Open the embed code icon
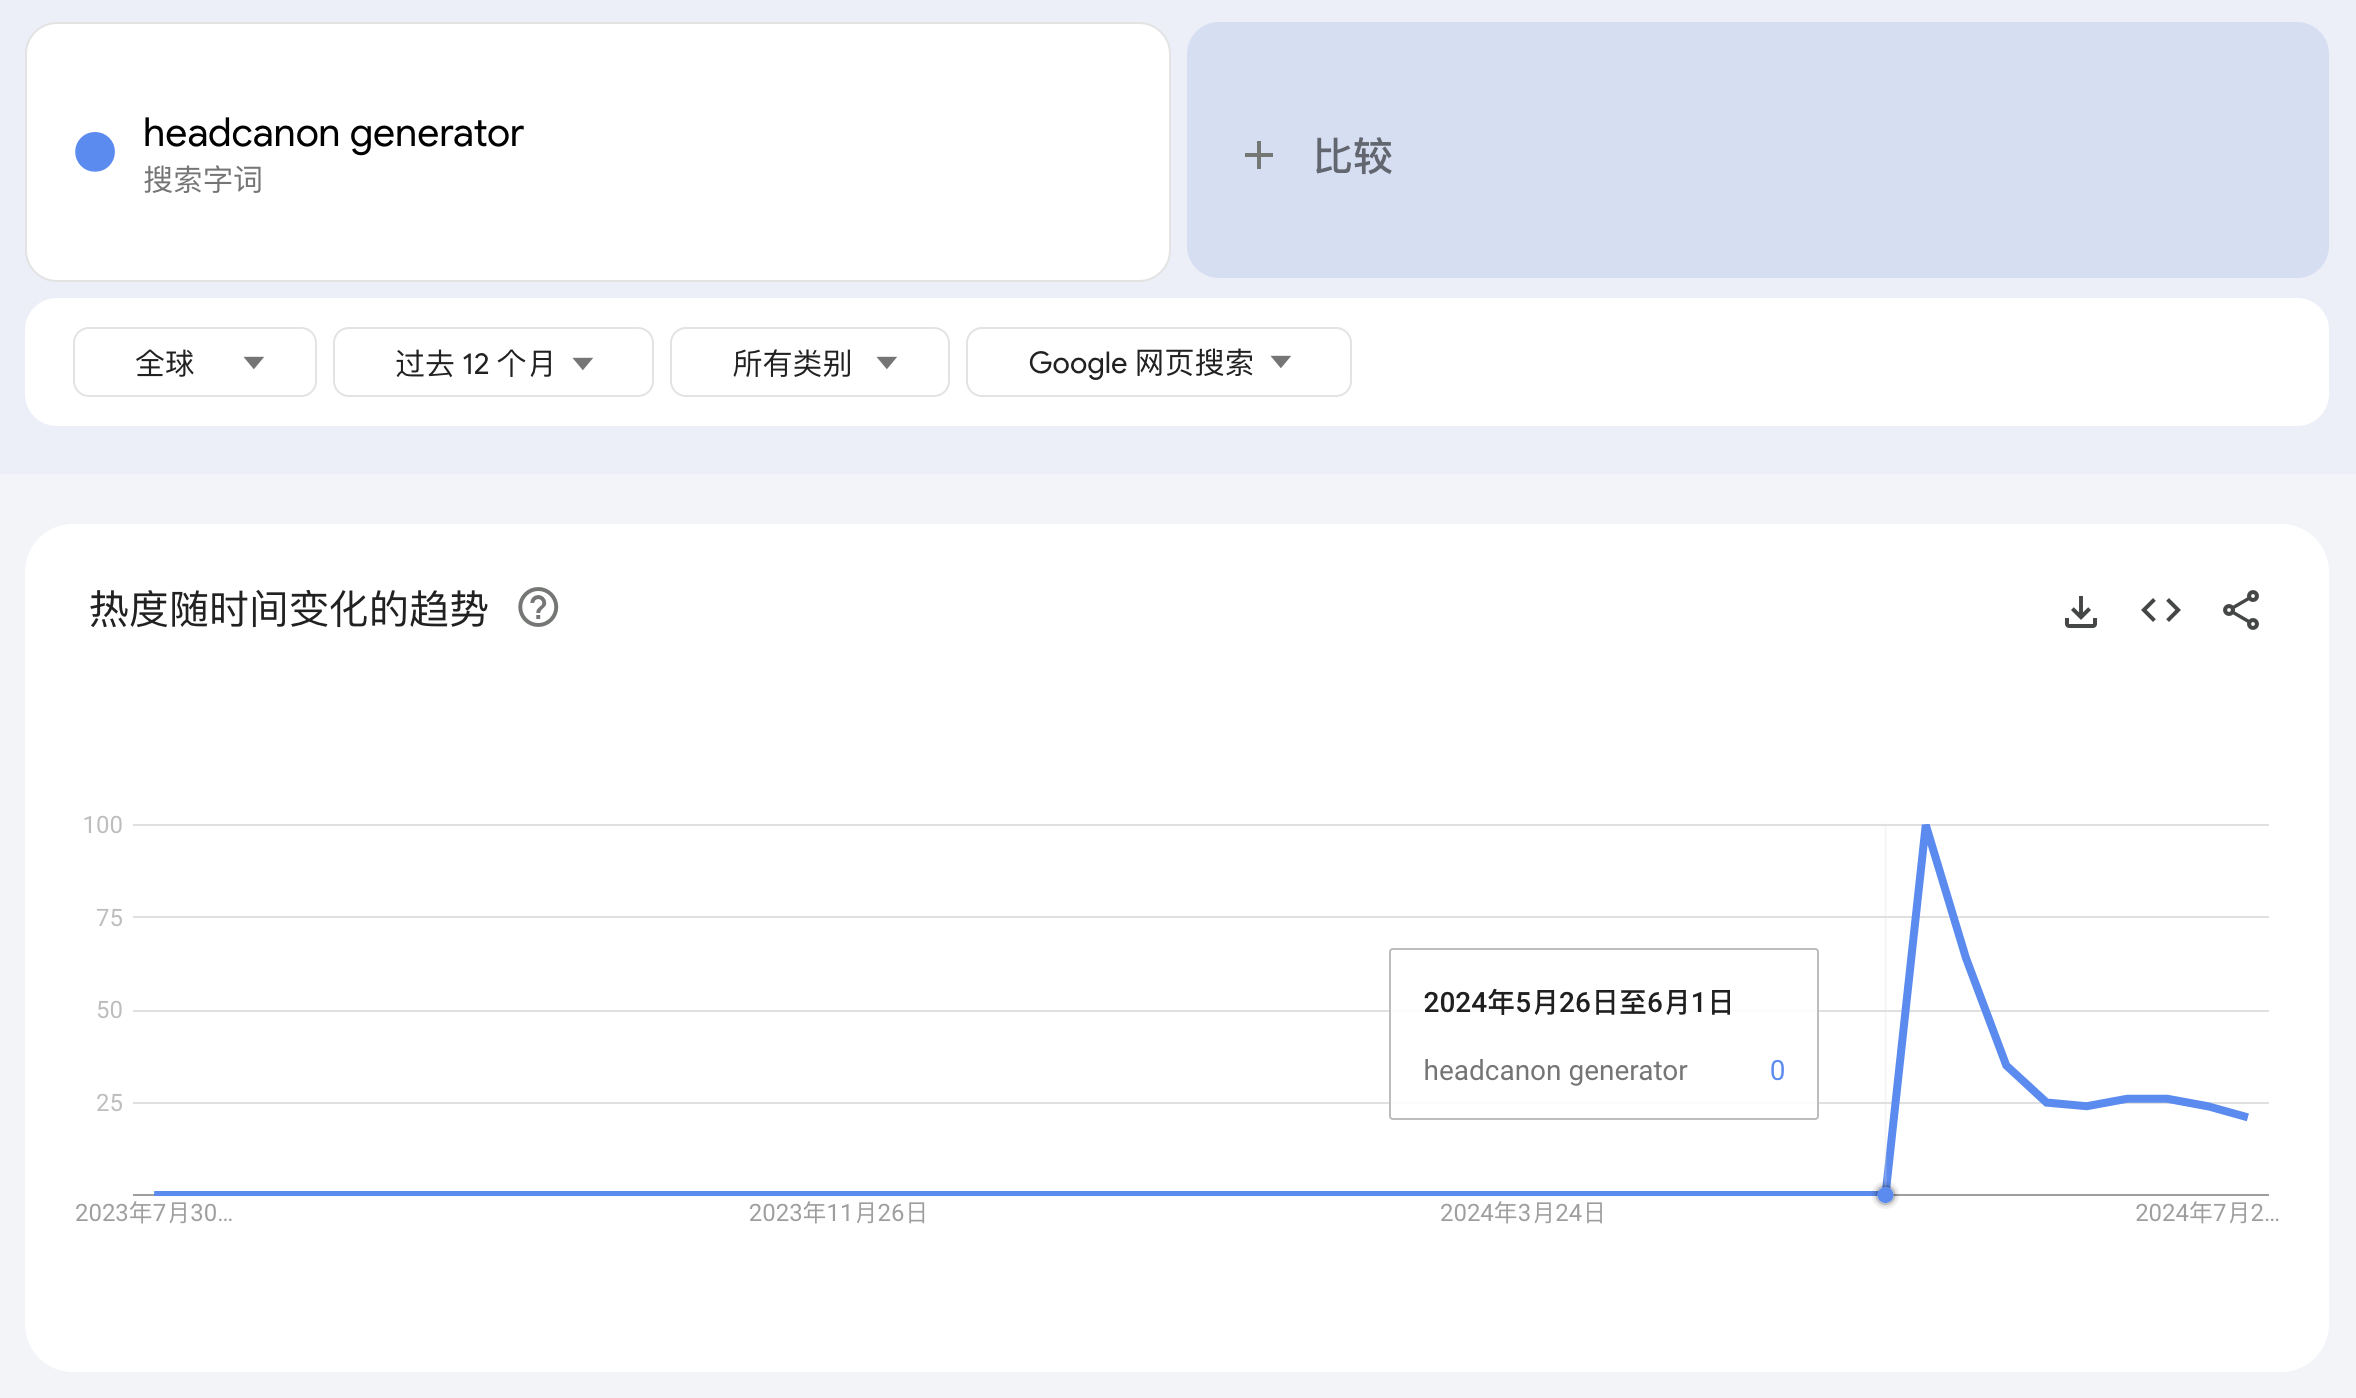The width and height of the screenshot is (2356, 1398). tap(2160, 610)
